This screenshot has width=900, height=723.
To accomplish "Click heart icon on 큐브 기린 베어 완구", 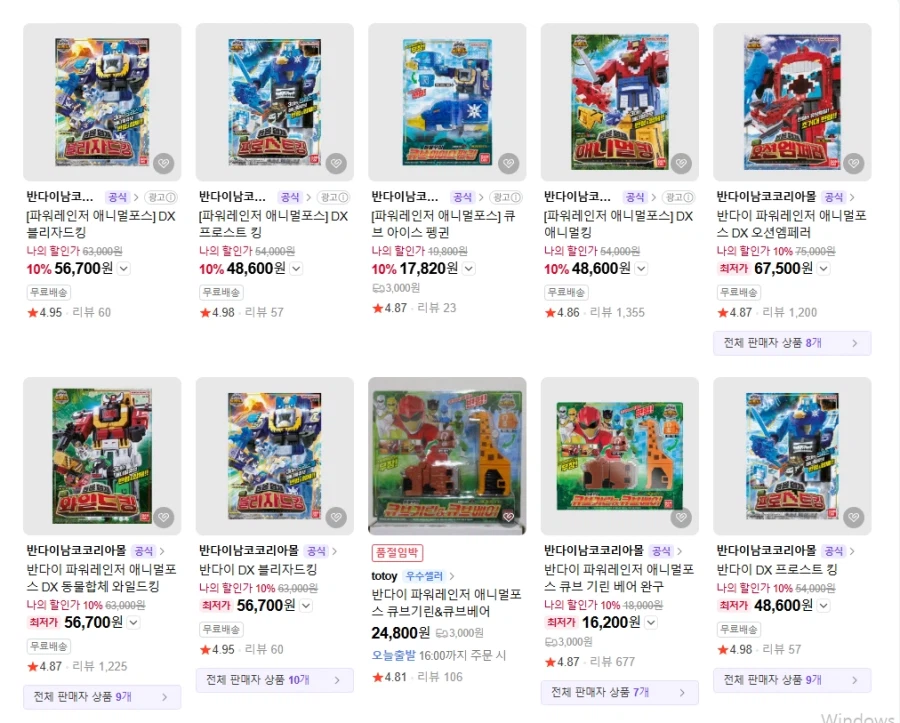I will click(x=681, y=518).
